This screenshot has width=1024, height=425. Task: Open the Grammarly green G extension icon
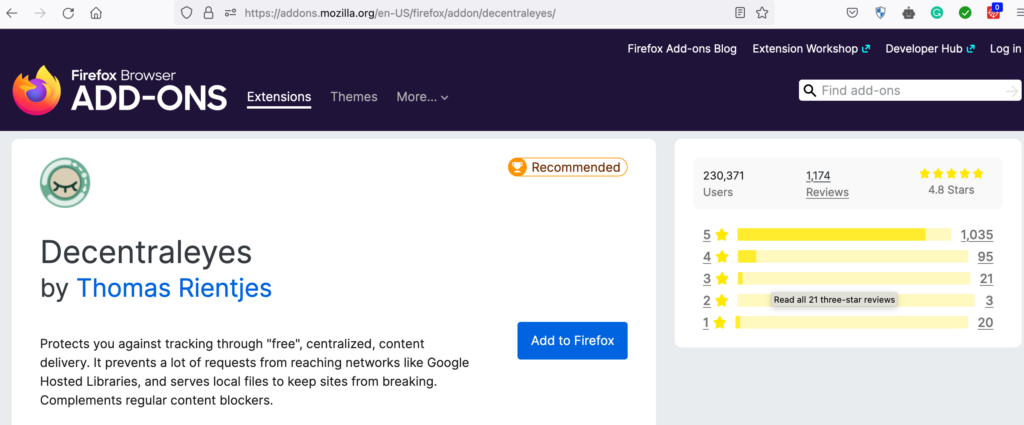[x=936, y=12]
